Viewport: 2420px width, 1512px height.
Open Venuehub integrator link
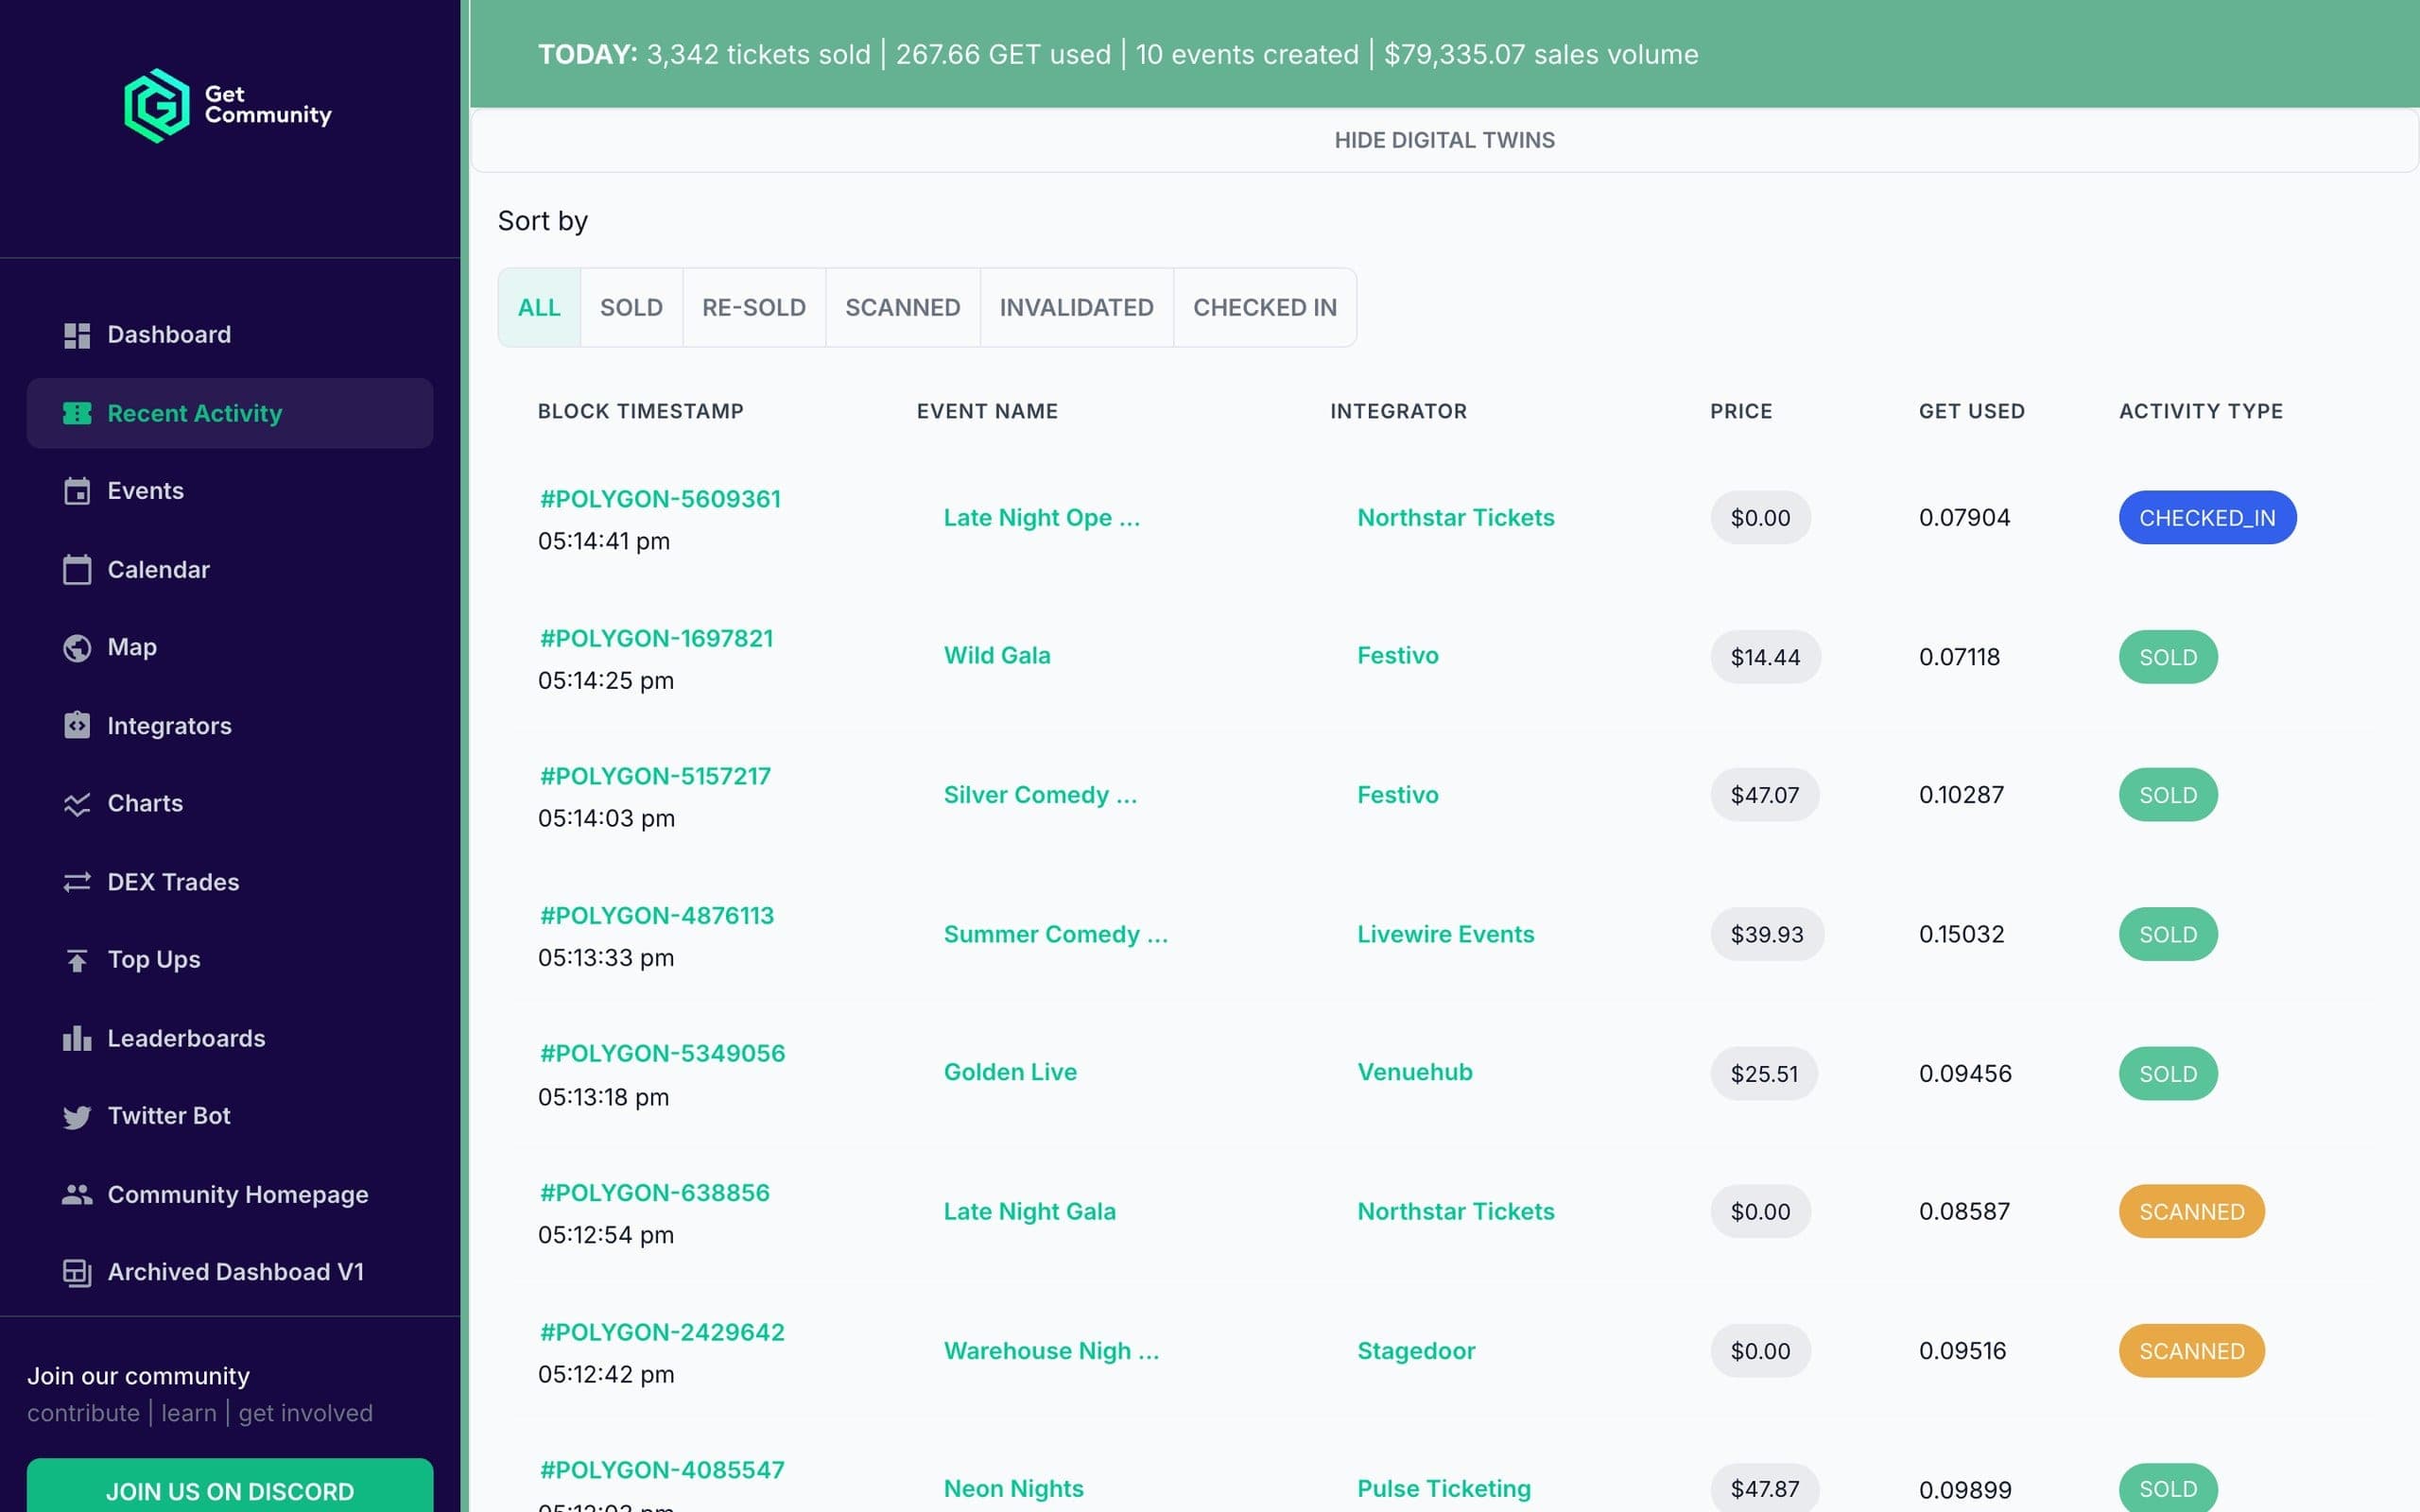tap(1414, 1072)
